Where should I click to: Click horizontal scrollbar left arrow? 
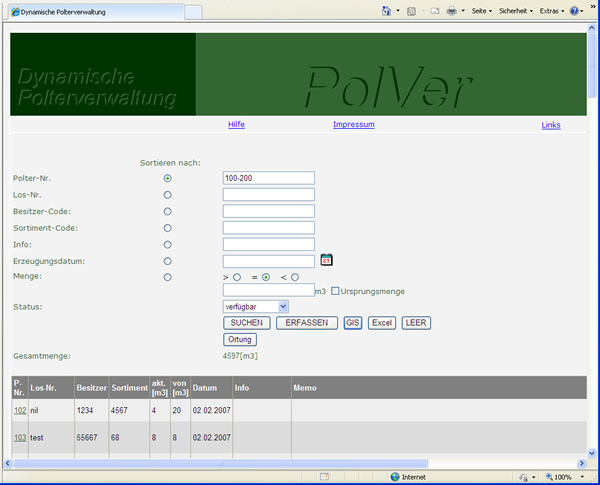coord(8,463)
